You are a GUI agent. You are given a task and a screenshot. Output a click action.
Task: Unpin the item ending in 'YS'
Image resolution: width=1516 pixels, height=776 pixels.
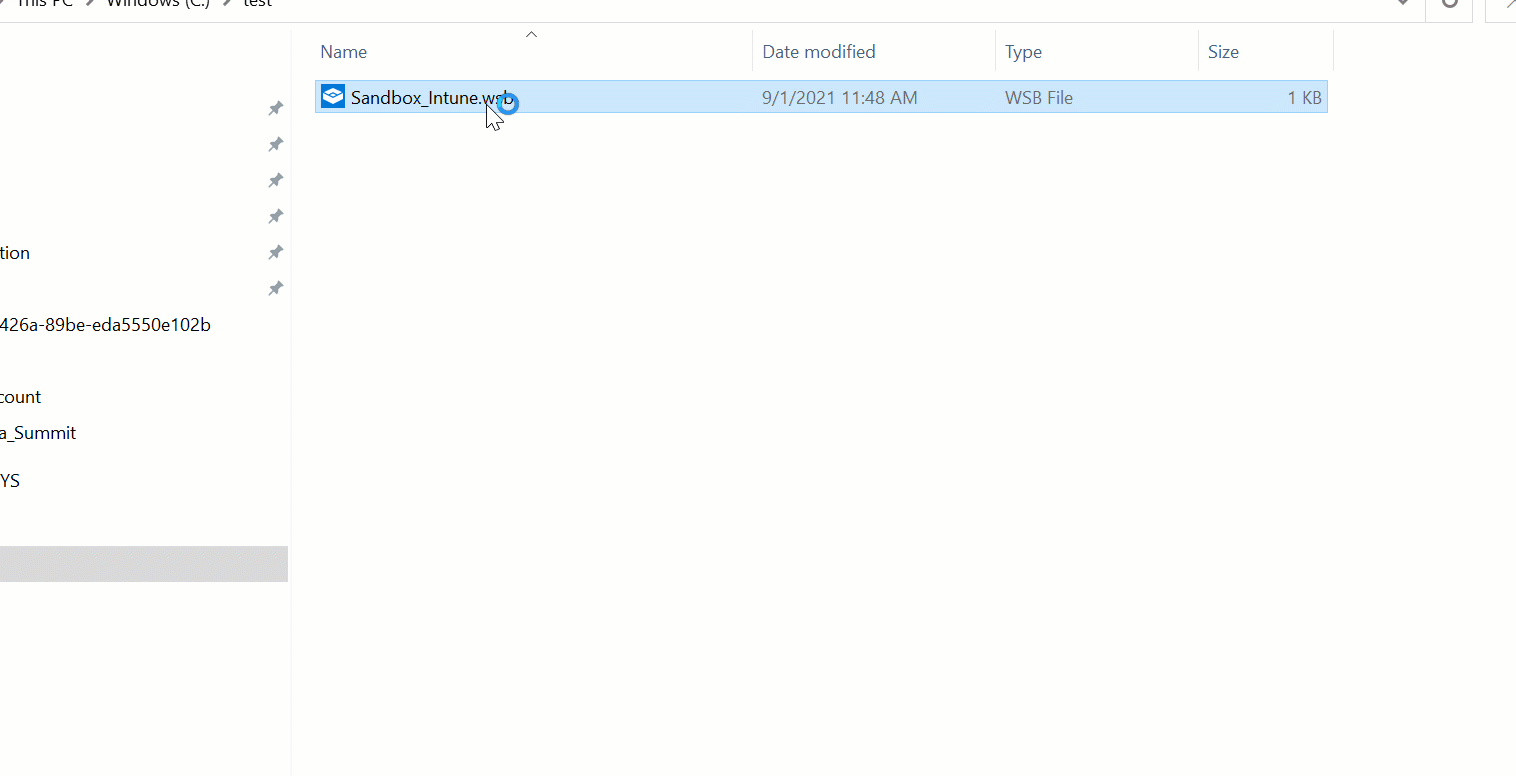276,480
